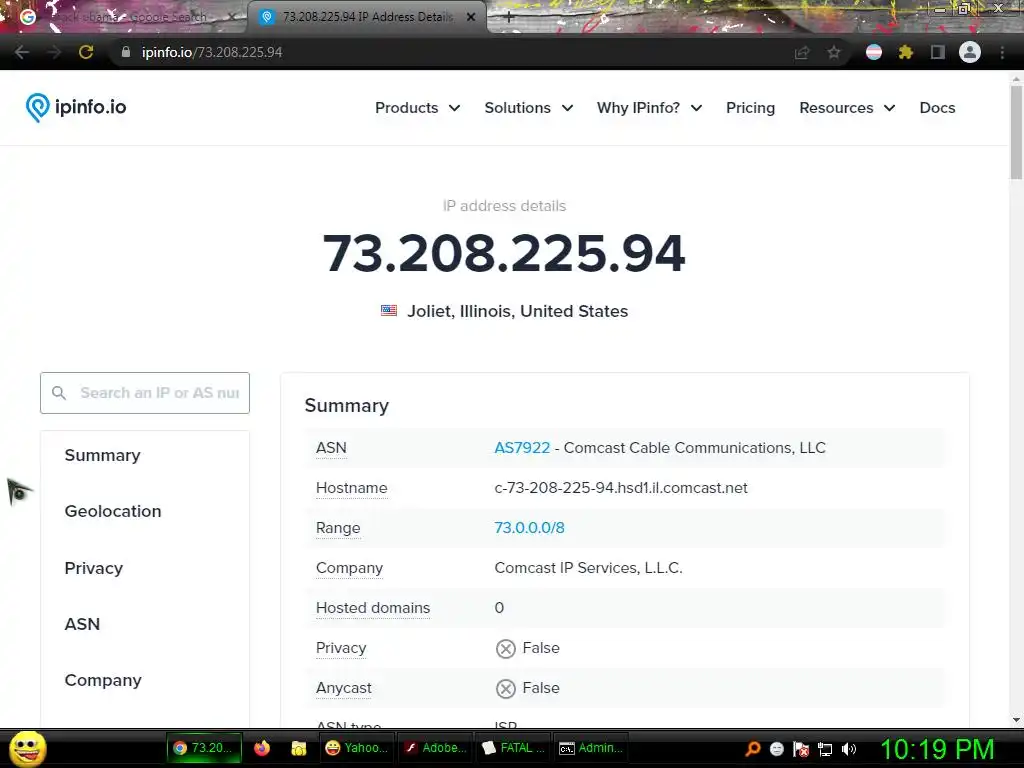This screenshot has height=768, width=1024.
Task: Click the browser back arrow
Action: point(22,52)
